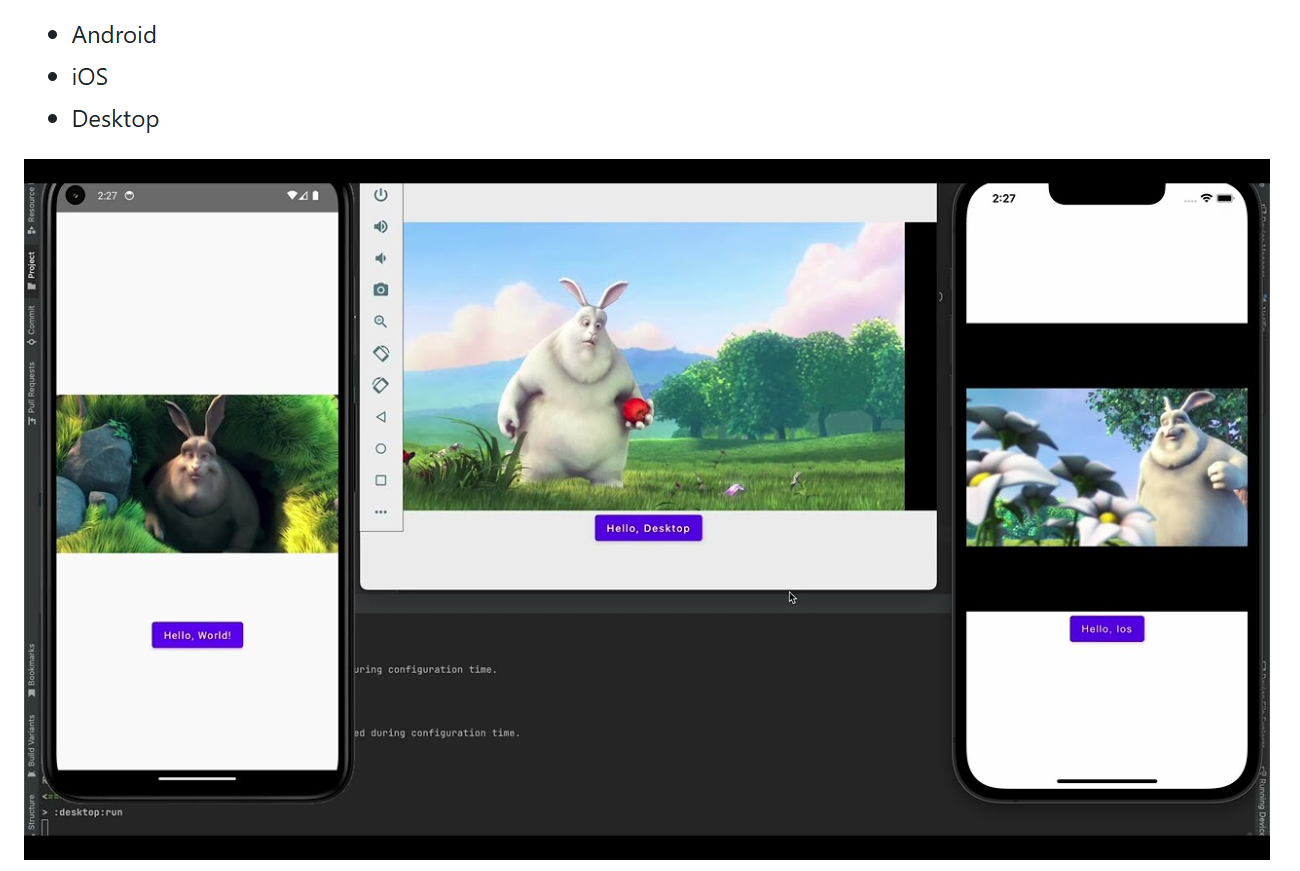Click the "Hello, World!" button
The width and height of the screenshot is (1300, 871).
(x=197, y=634)
